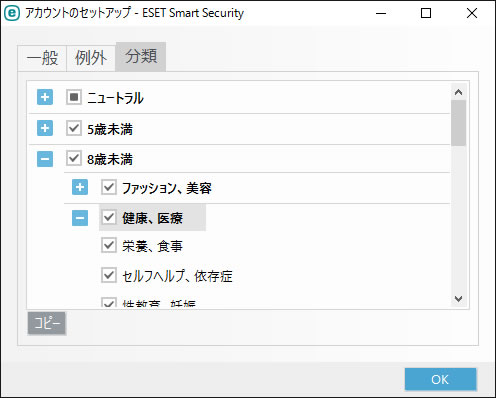The height and width of the screenshot is (398, 496).
Task: Click the コピー button
Action: 47,323
